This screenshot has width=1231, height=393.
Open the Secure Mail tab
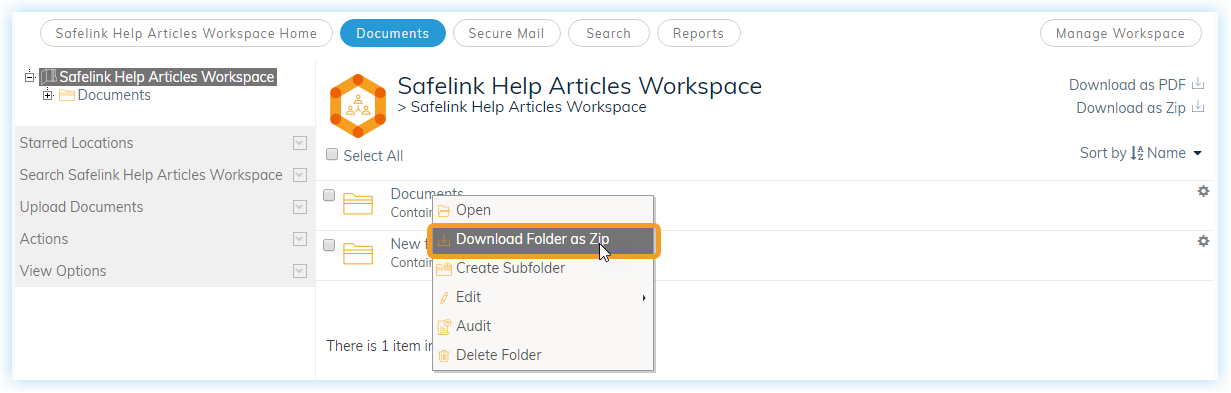tap(507, 33)
